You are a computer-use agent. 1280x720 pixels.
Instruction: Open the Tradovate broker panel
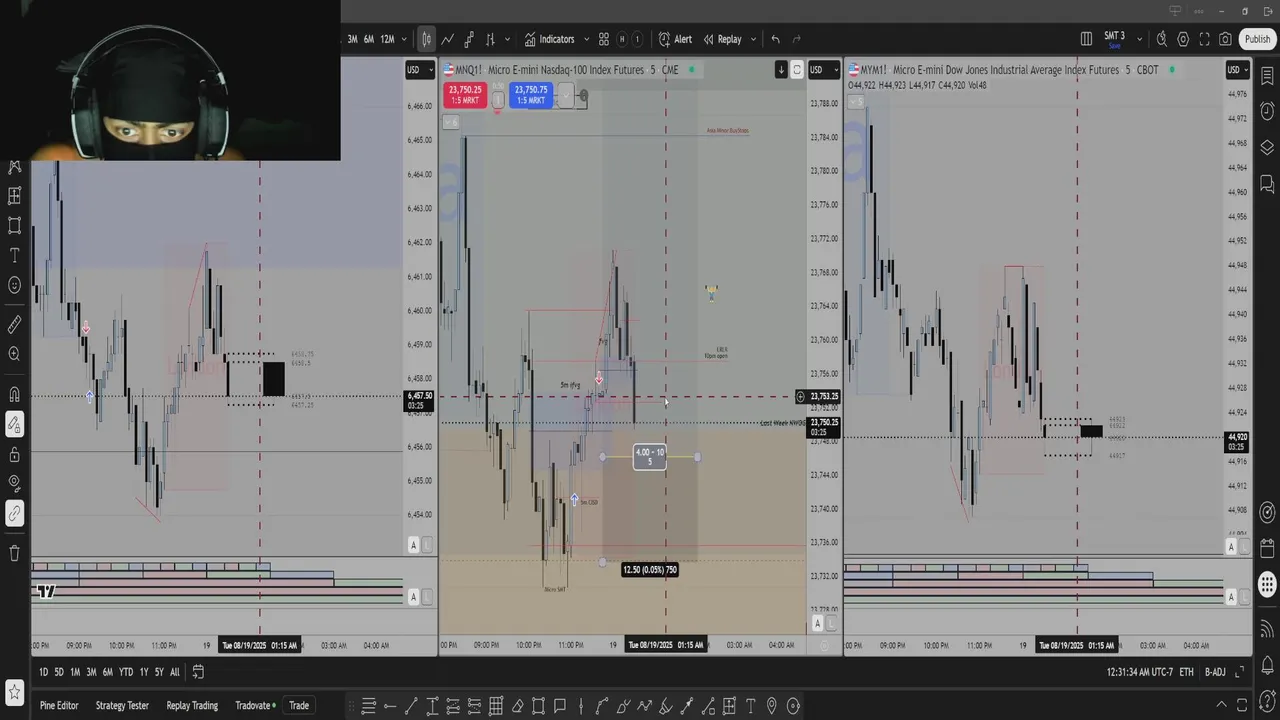[x=256, y=705]
